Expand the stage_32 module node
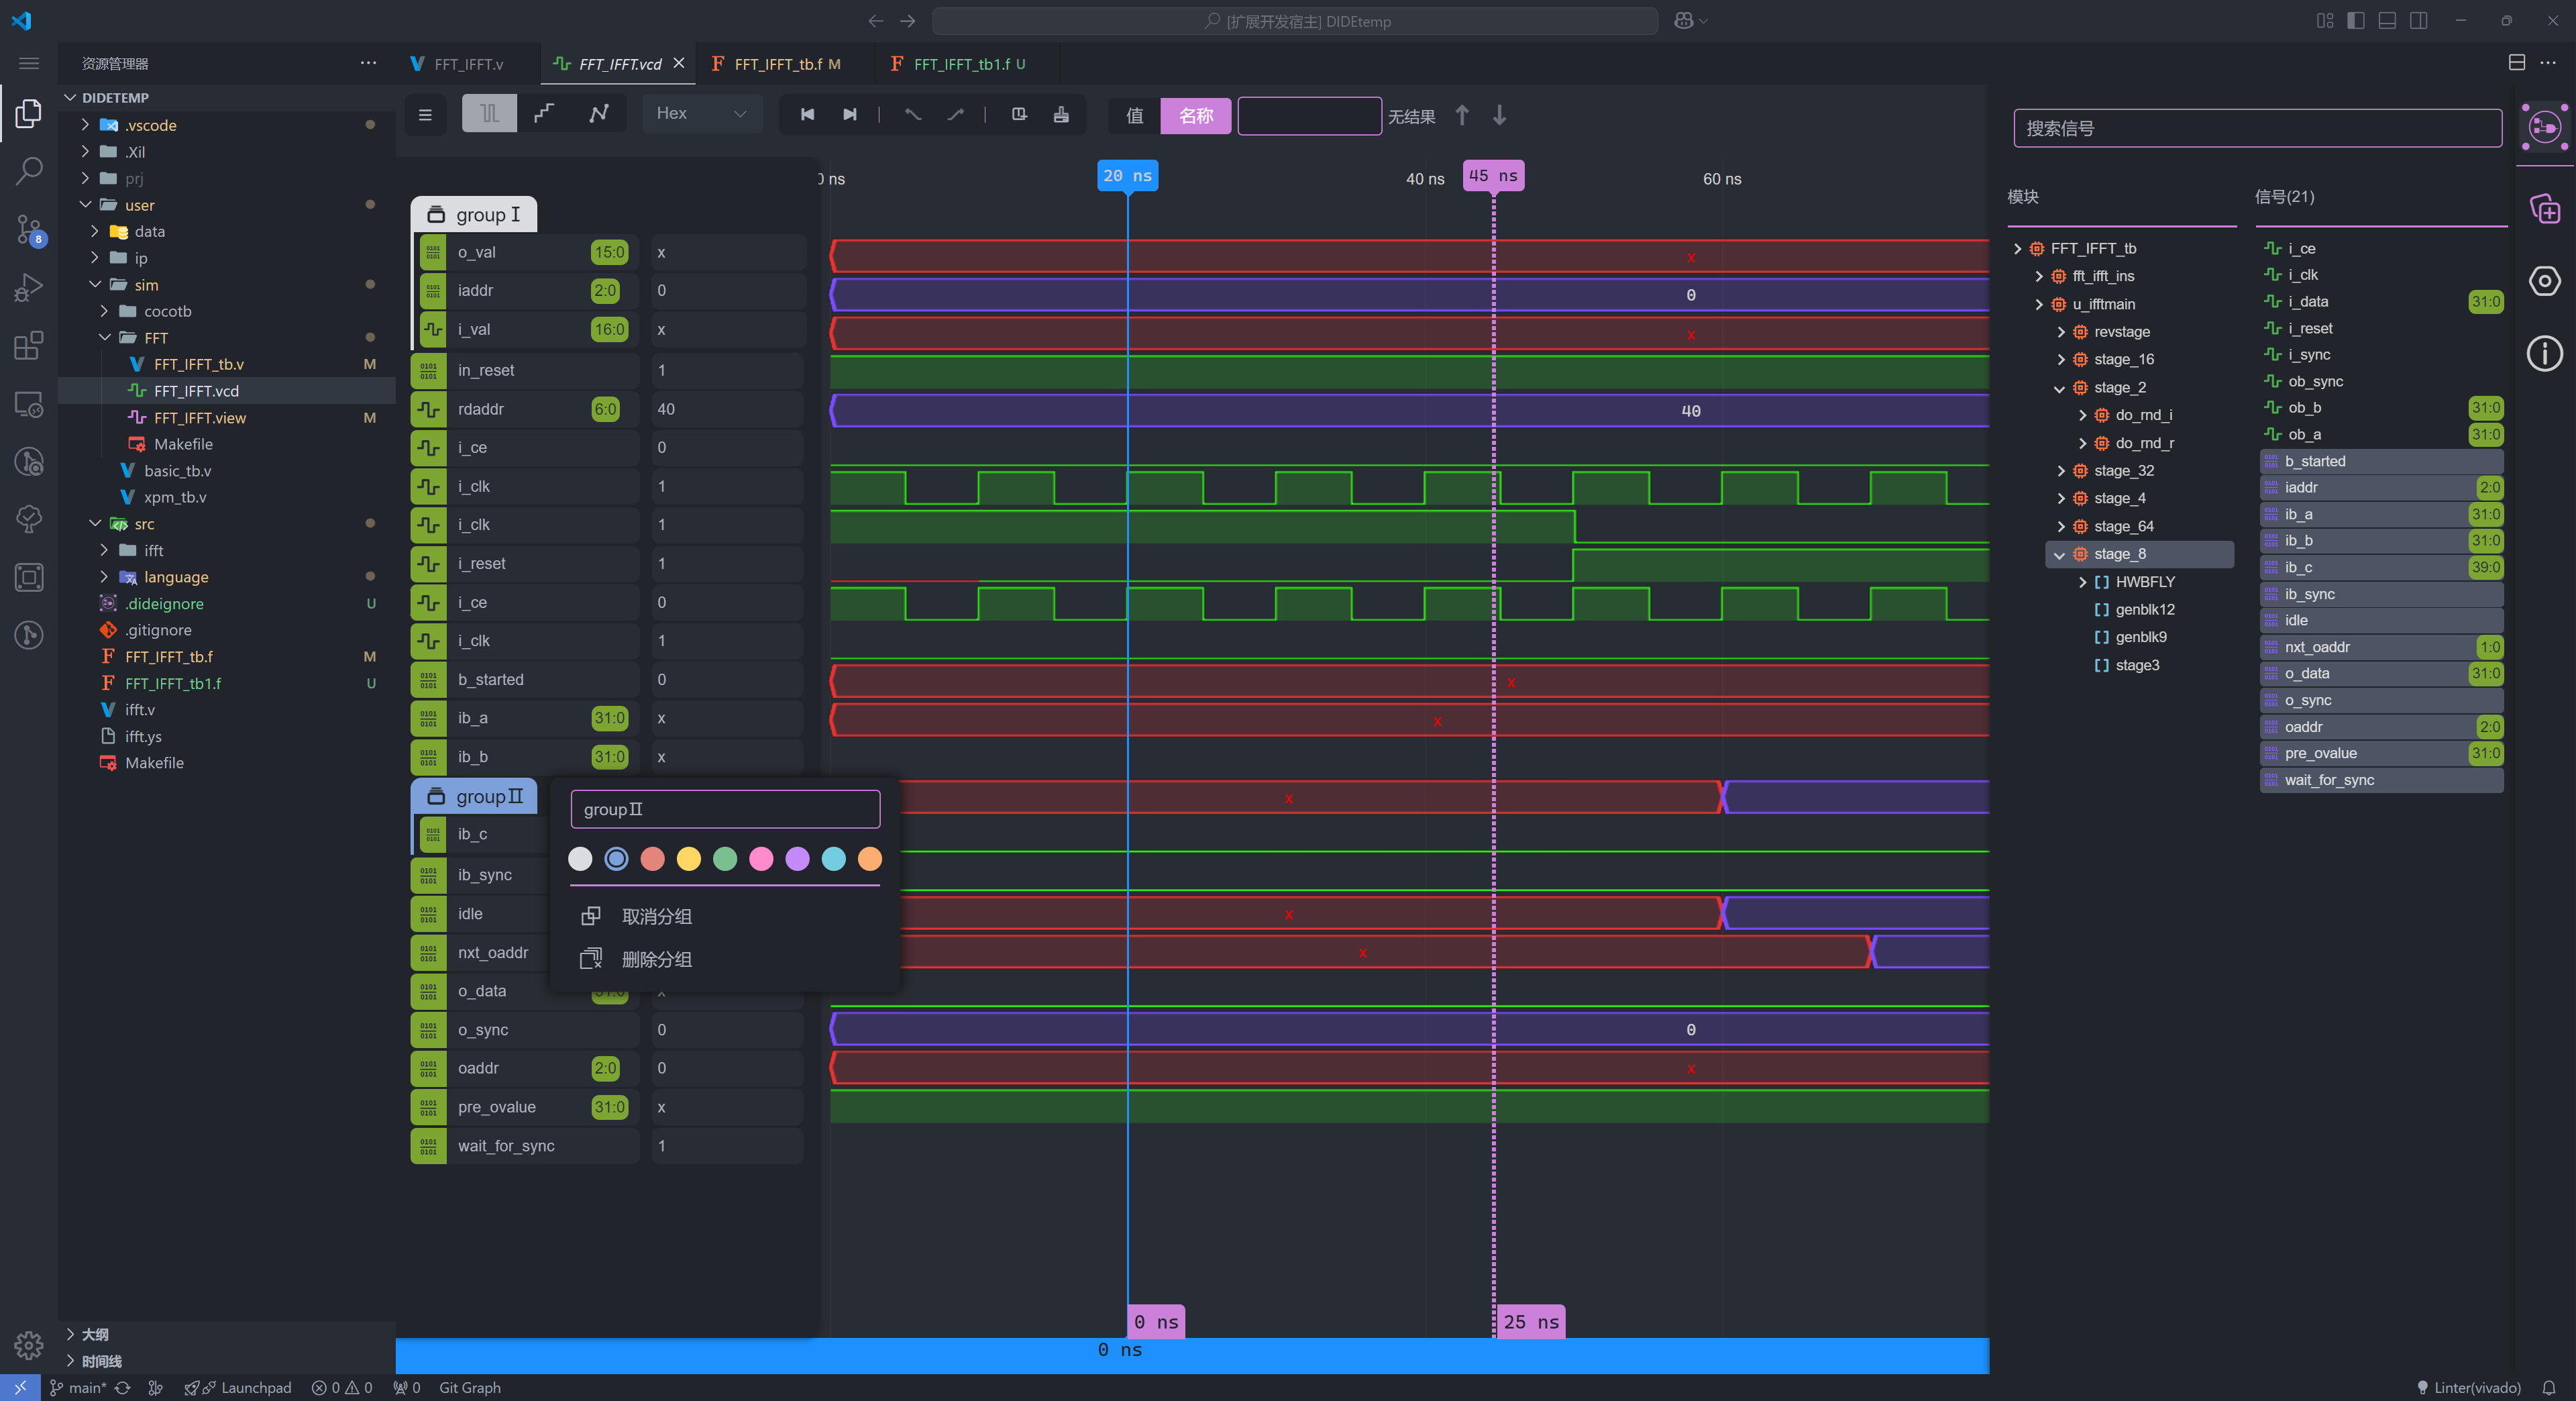 pos(2060,470)
